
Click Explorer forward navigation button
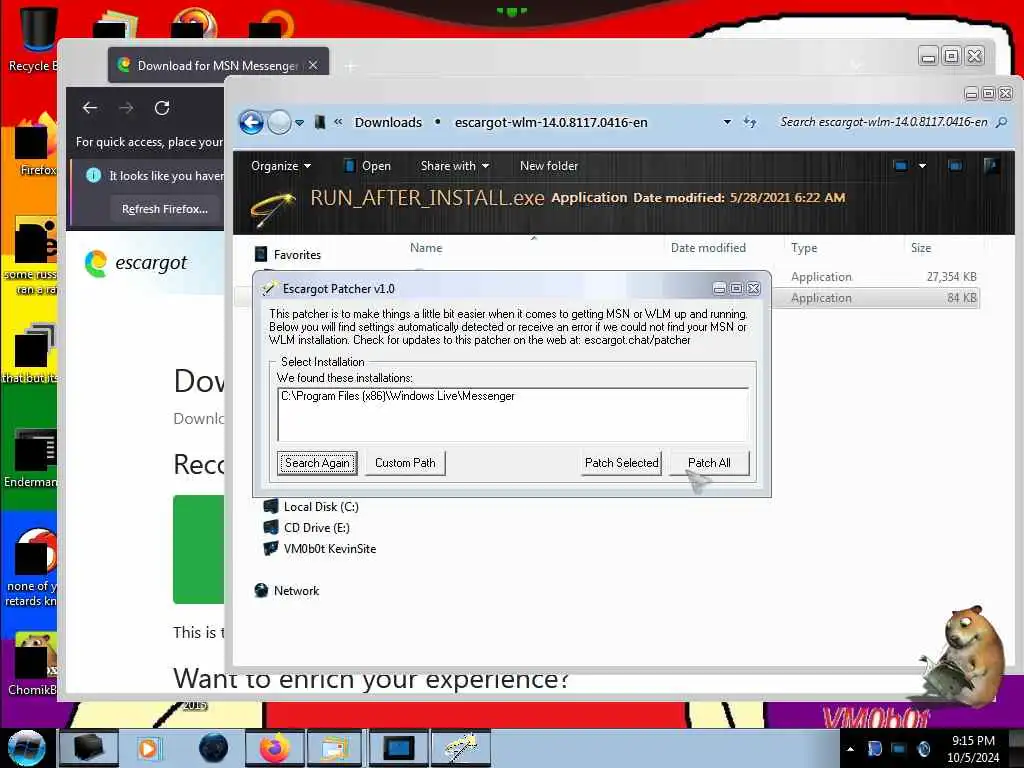coord(279,122)
